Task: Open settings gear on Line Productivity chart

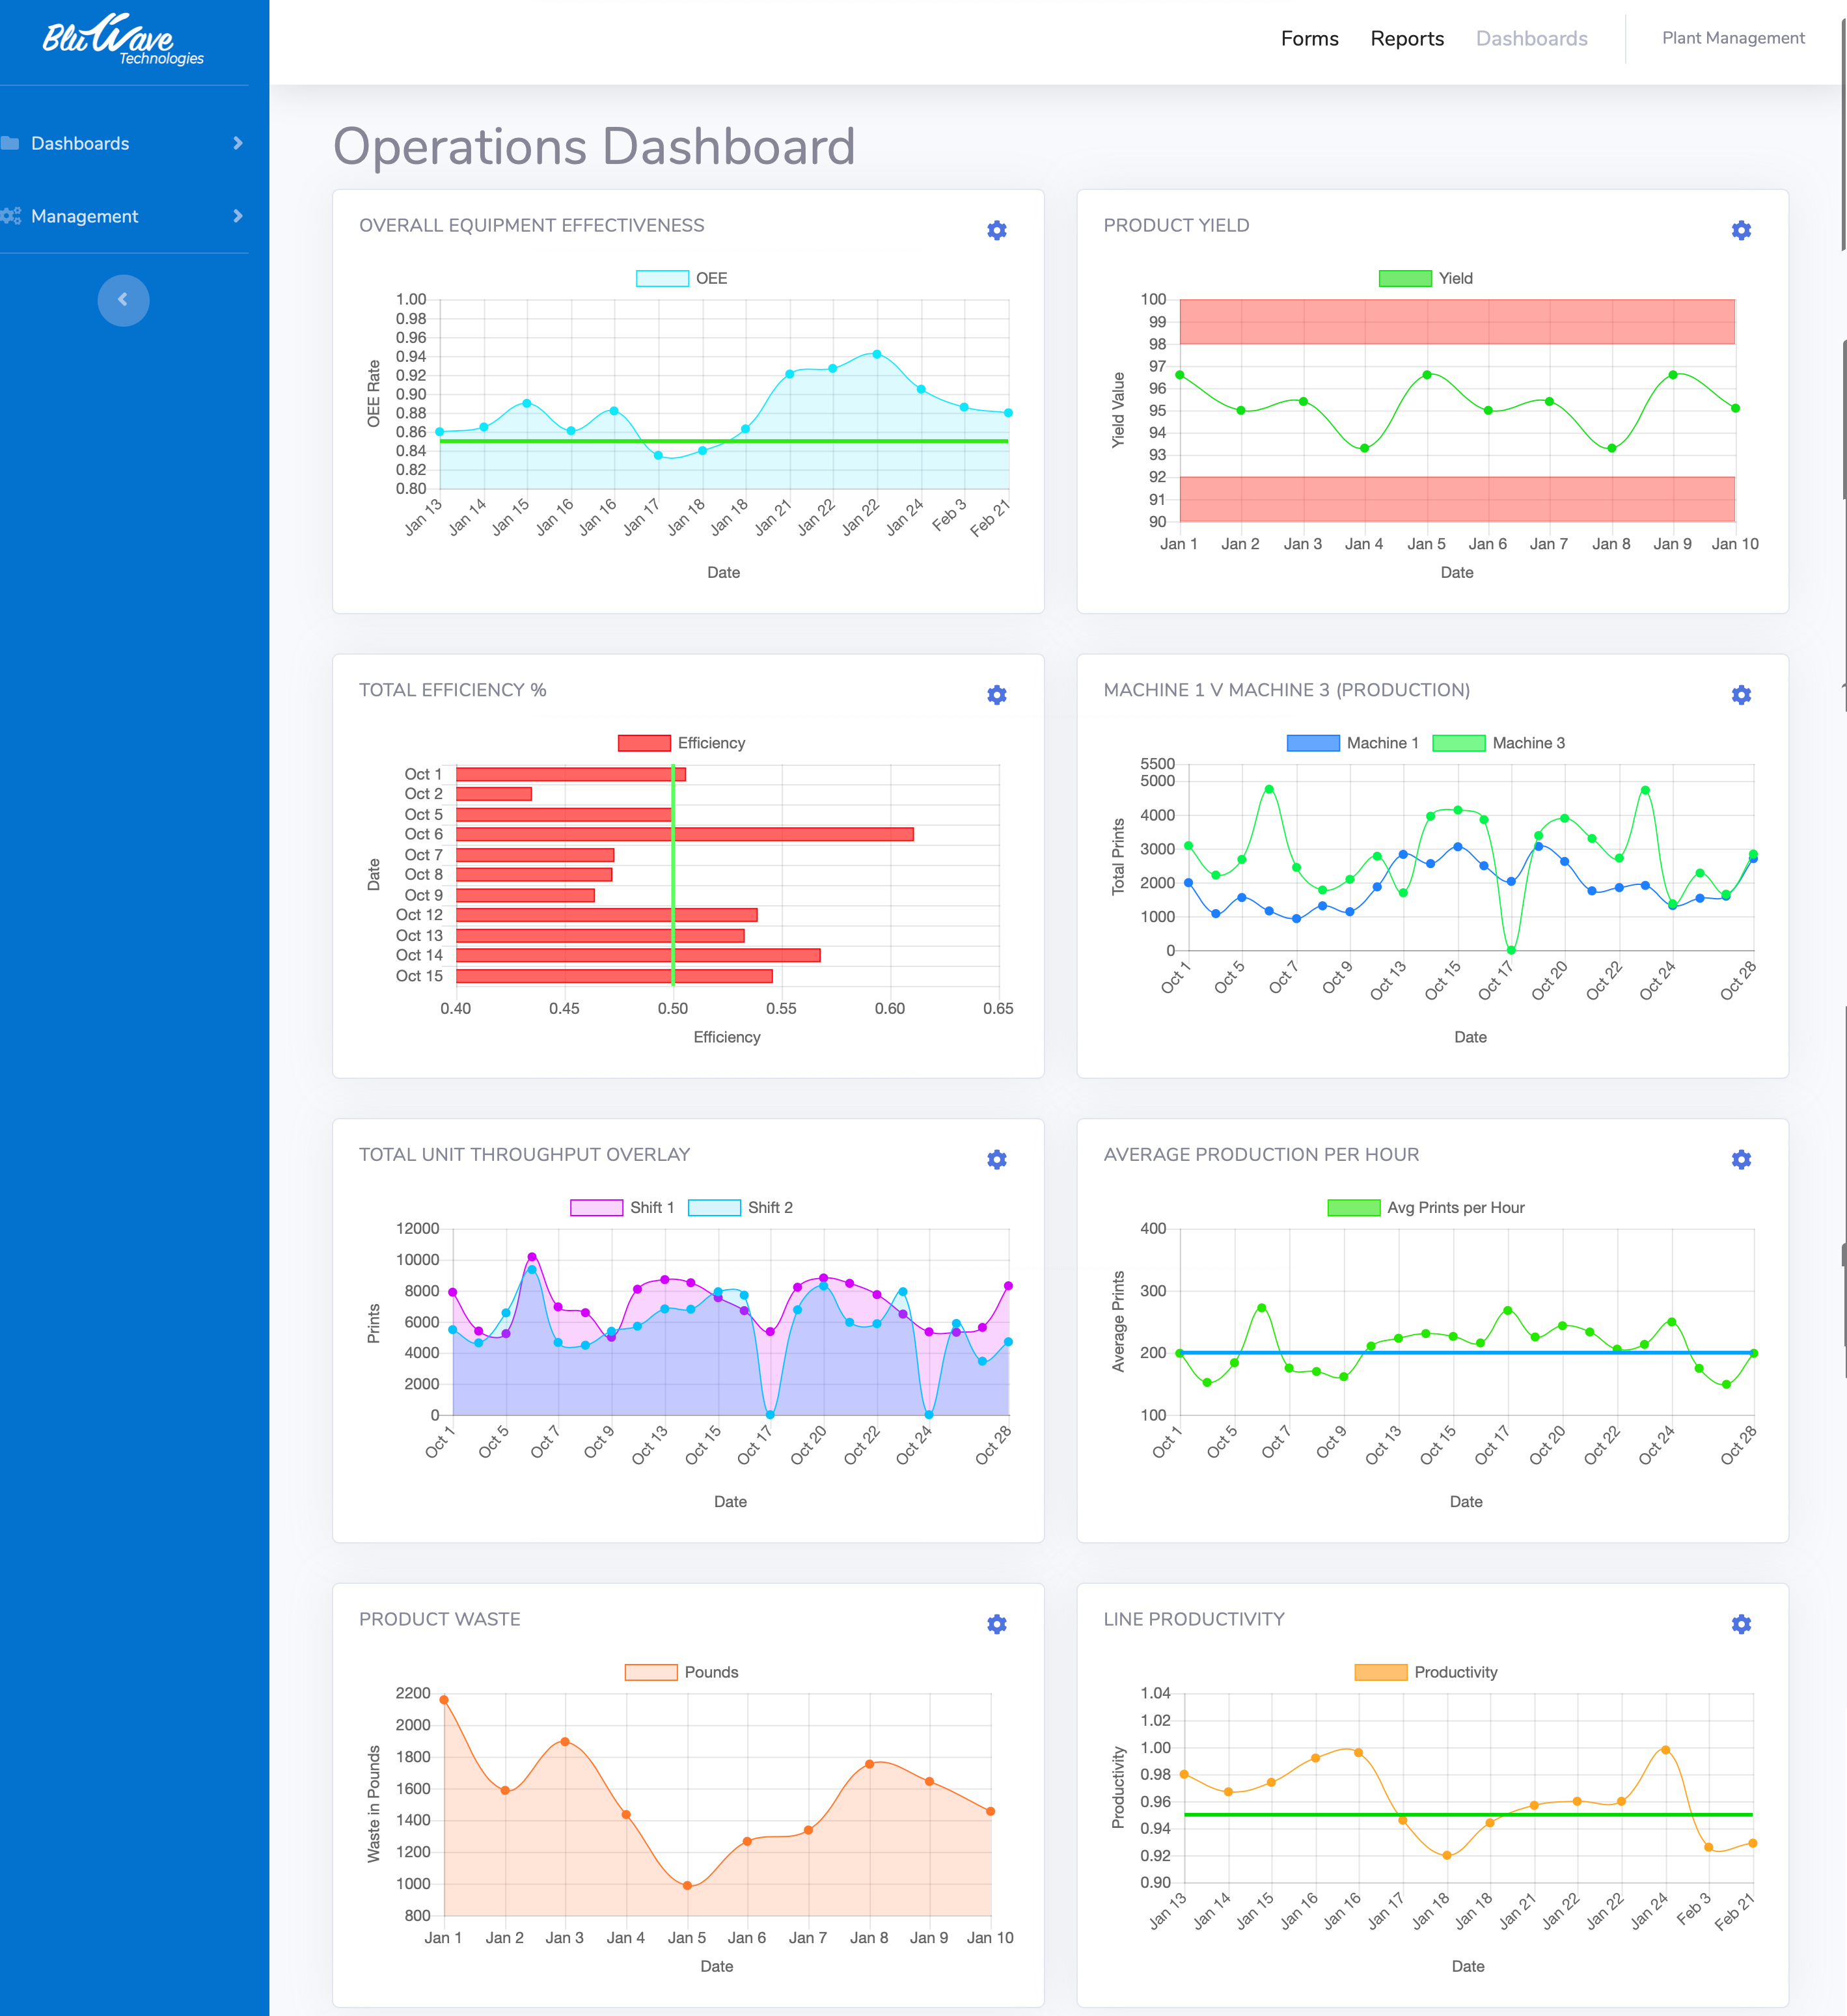Action: (x=1740, y=1624)
